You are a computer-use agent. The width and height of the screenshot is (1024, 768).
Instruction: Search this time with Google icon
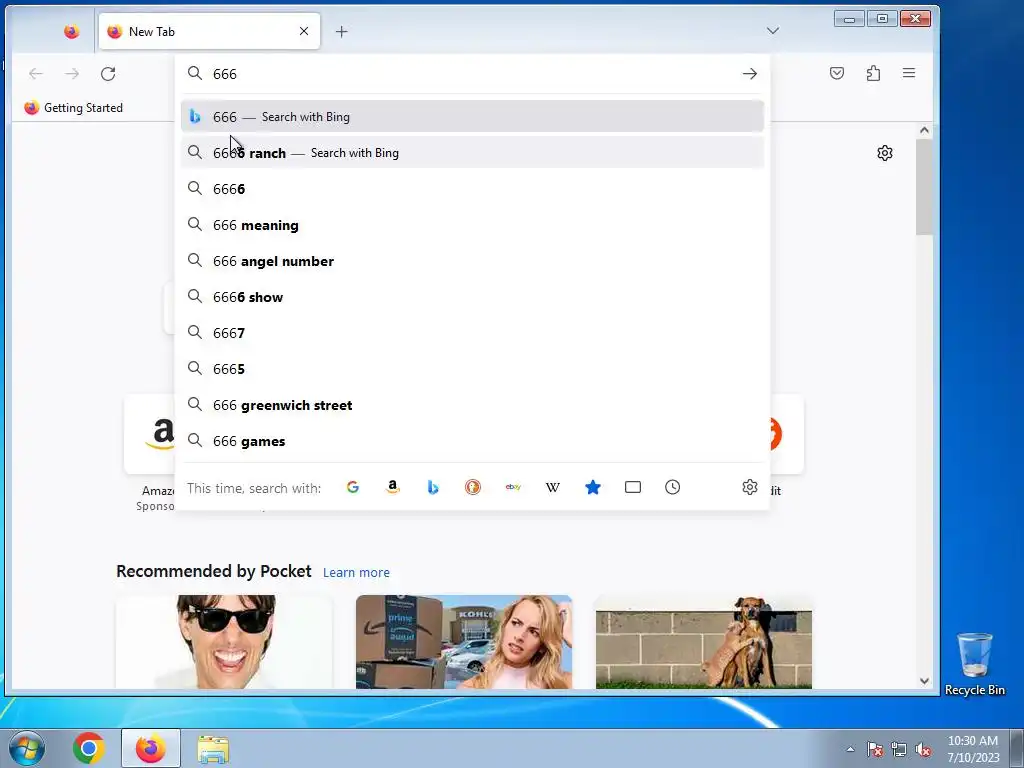353,487
